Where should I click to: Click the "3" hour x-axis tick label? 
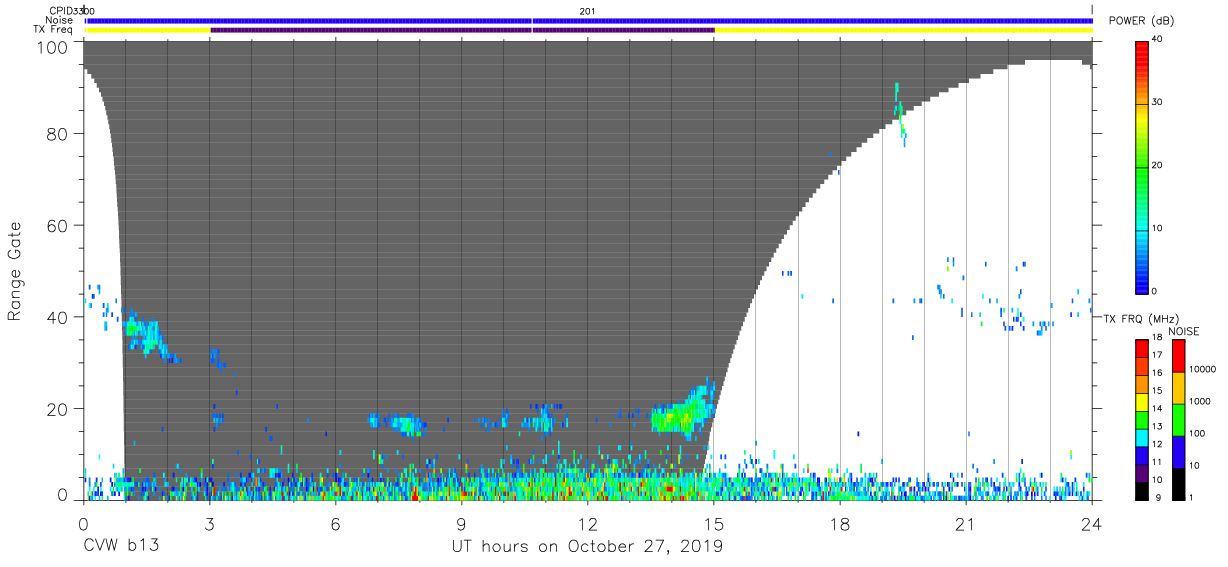pos(210,524)
